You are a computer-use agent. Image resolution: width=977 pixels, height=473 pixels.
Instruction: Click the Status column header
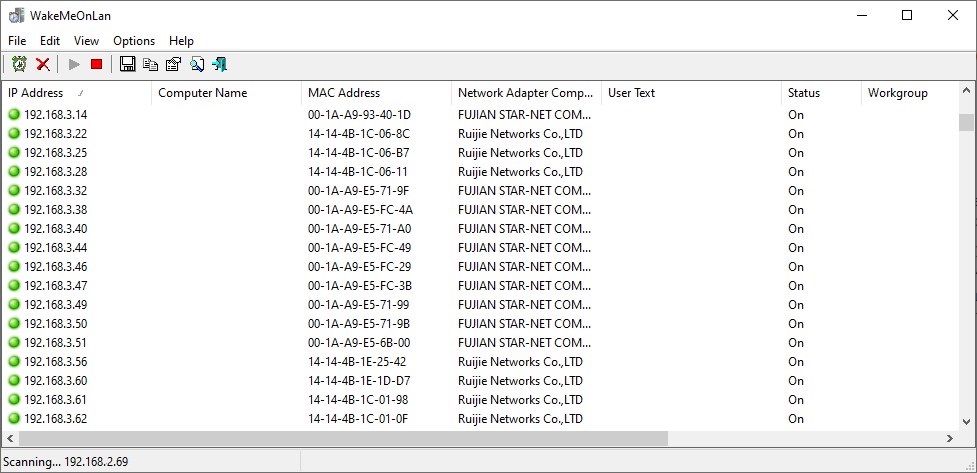pos(803,93)
